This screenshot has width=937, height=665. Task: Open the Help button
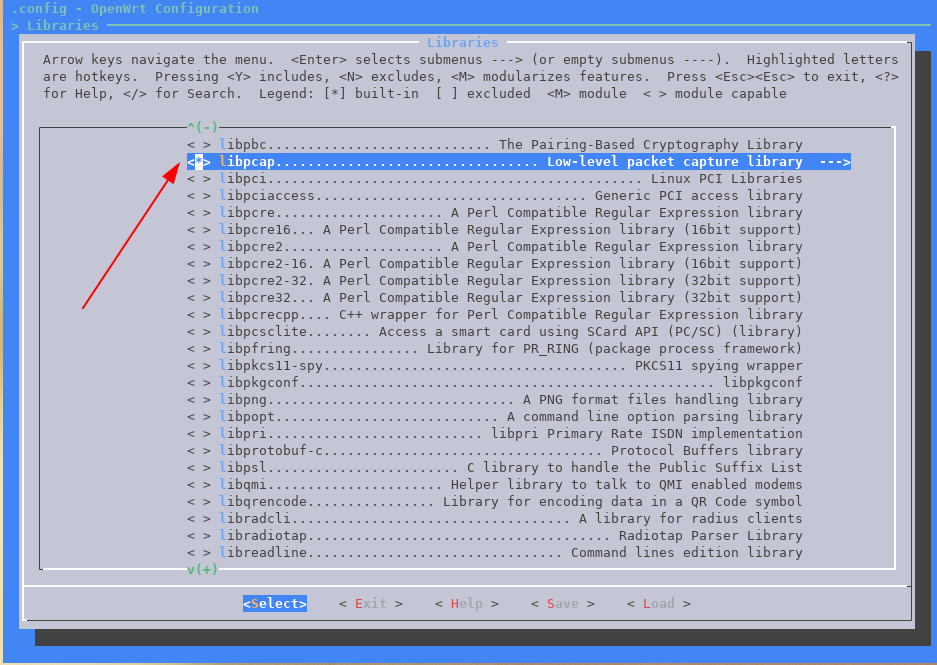466,604
